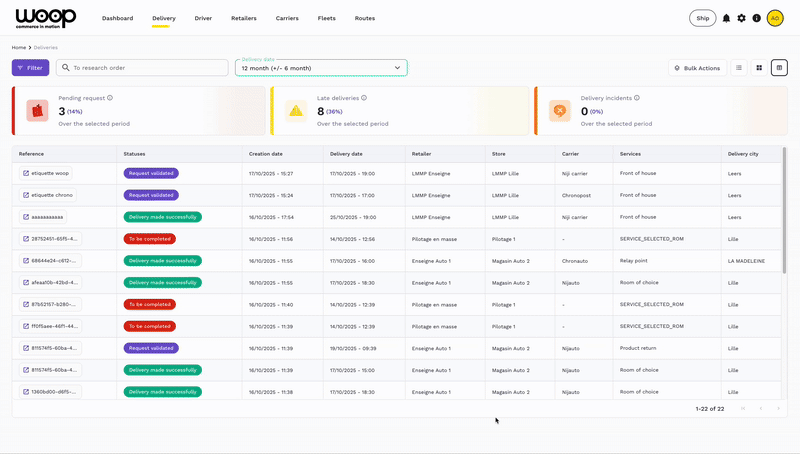Open settings via the gear icon

[x=741, y=18]
